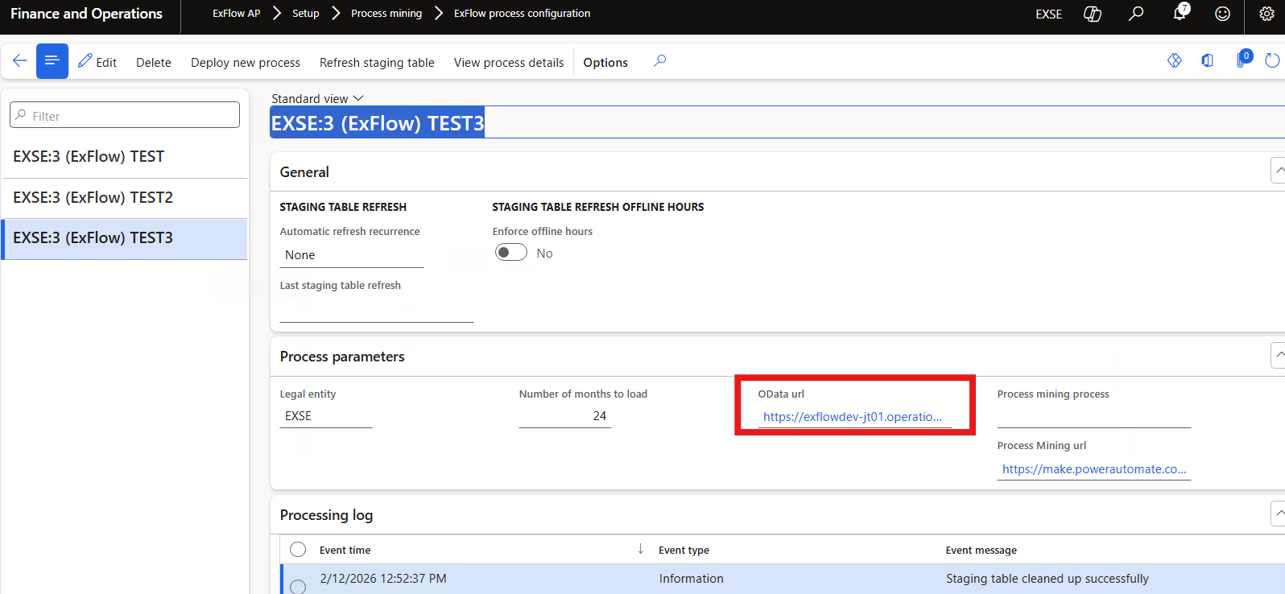Click Event message column header
Viewport: 1285px width, 594px height.
click(x=981, y=550)
